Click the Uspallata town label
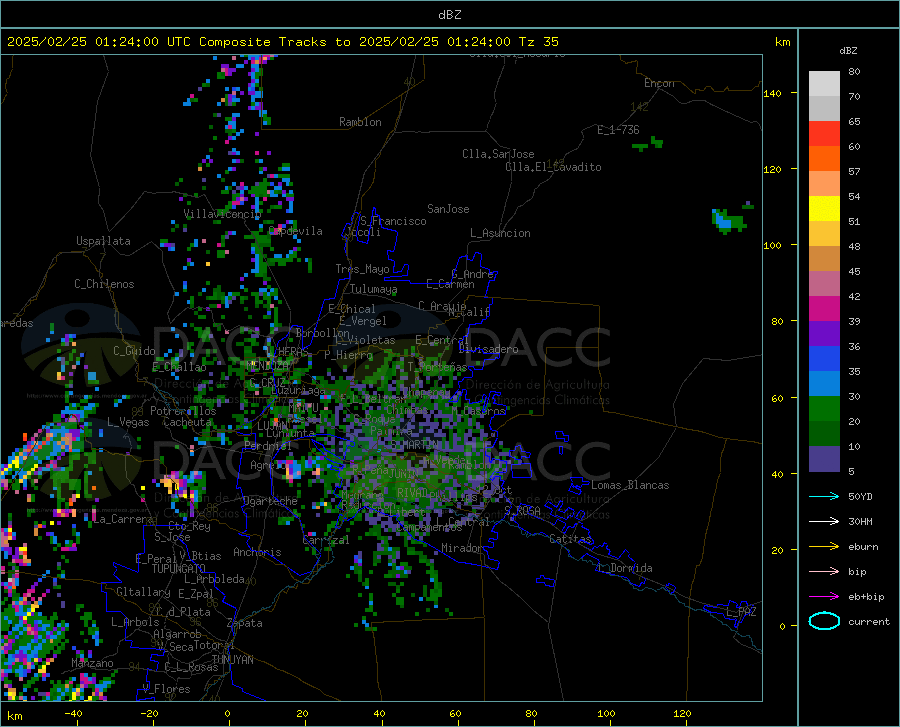Viewport: 900px width, 727px height. click(x=103, y=241)
